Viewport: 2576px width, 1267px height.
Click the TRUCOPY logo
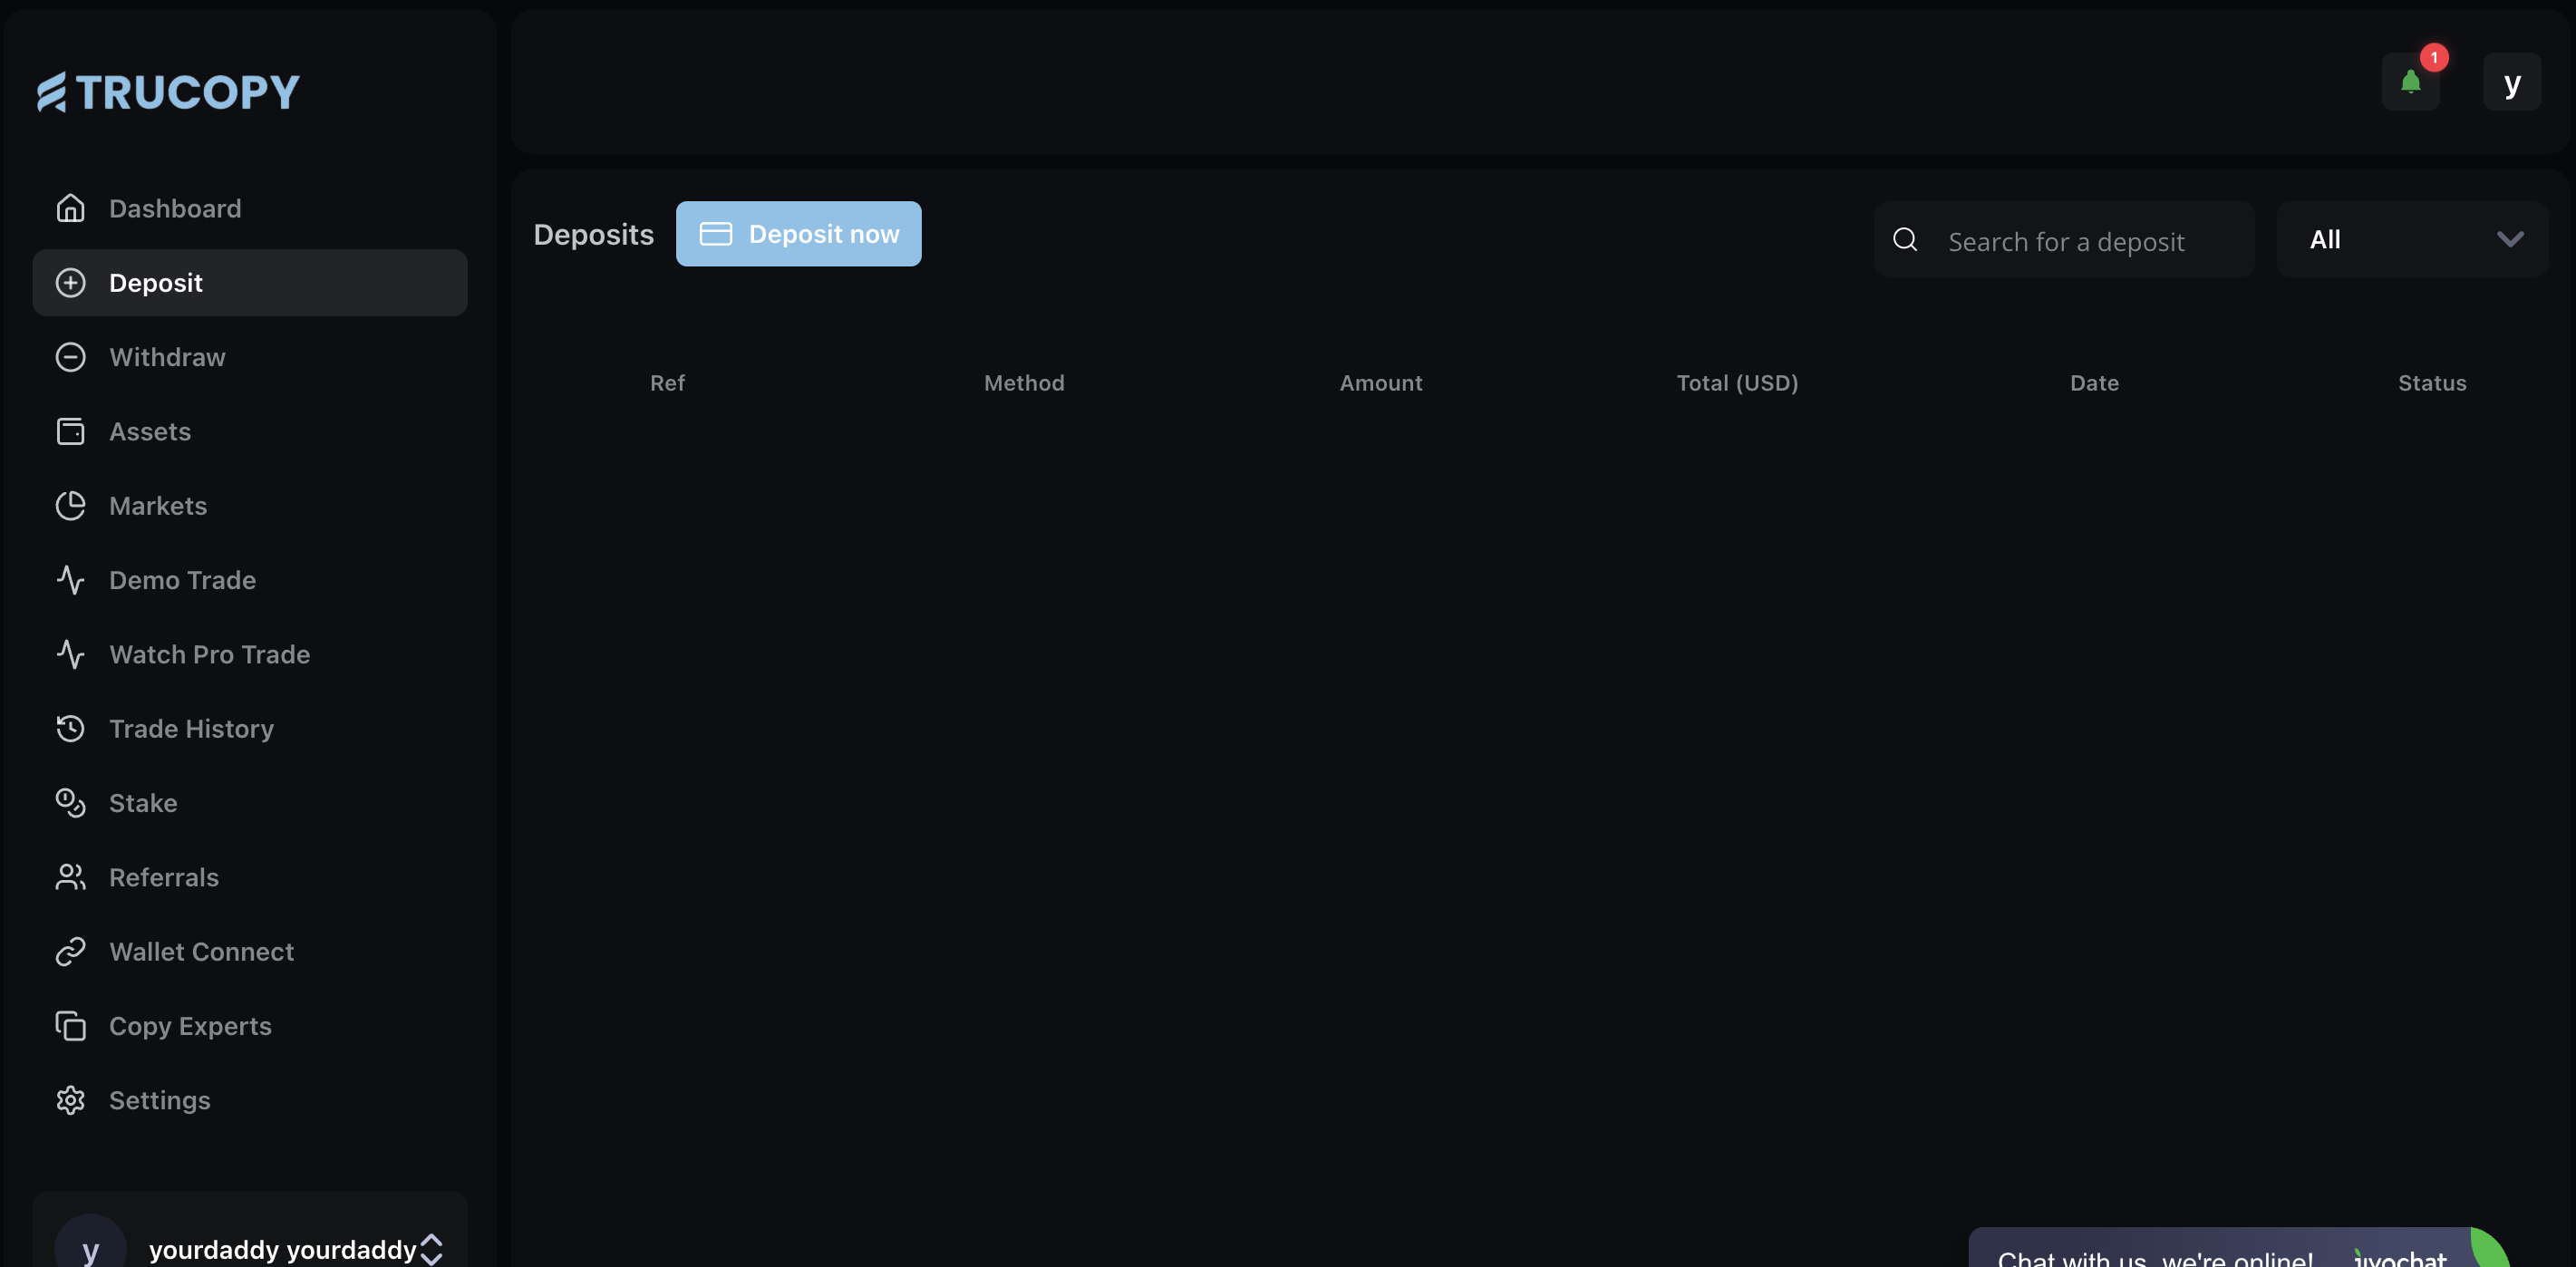pos(167,92)
